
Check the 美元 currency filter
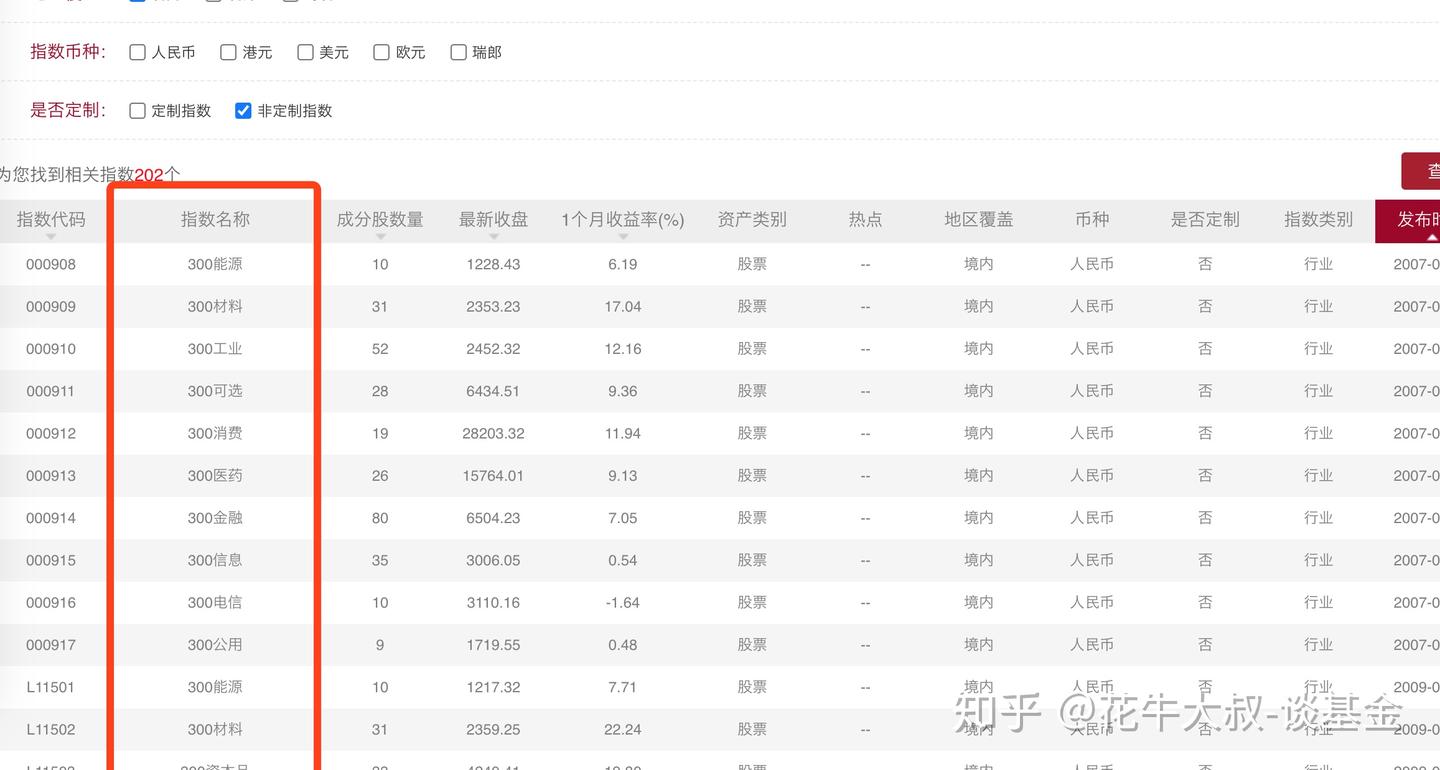[304, 52]
